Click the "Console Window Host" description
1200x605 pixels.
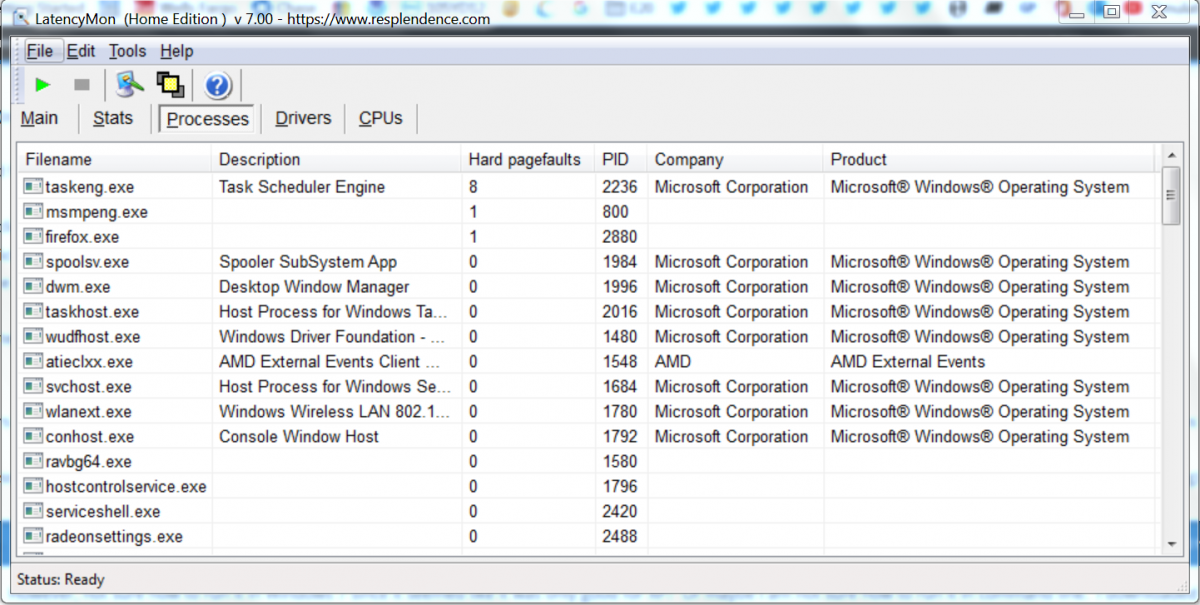pyautogui.click(x=299, y=437)
